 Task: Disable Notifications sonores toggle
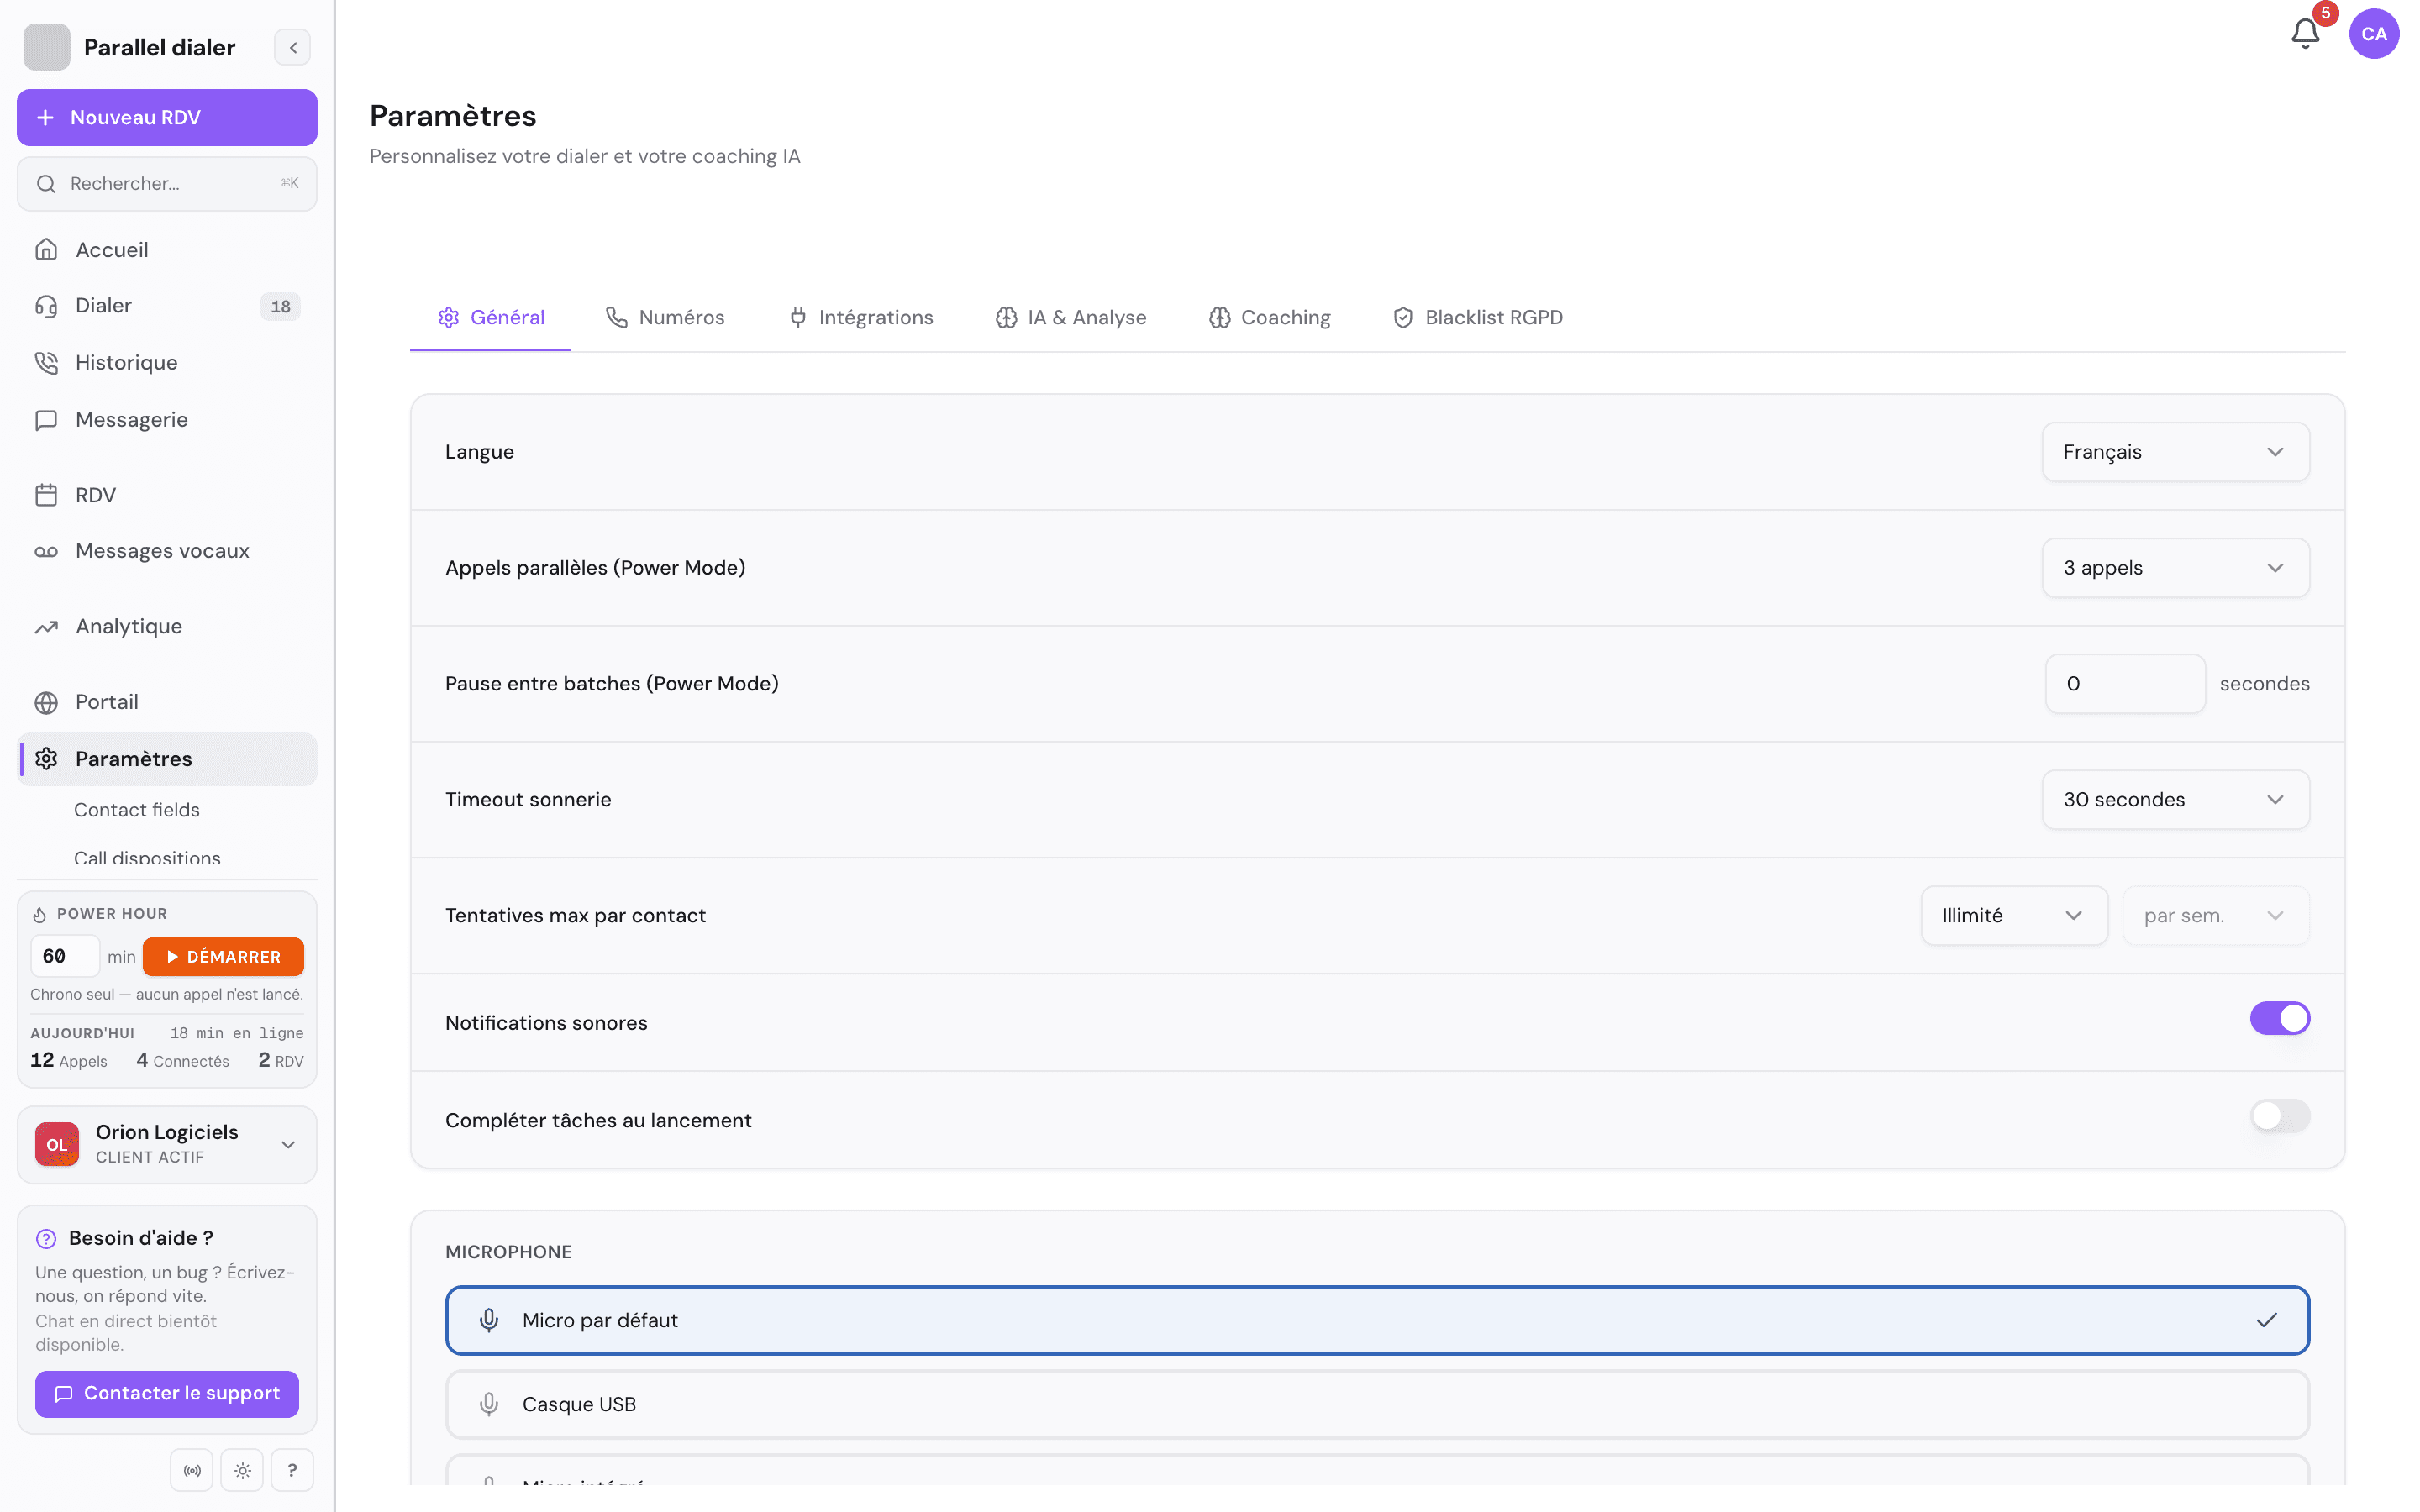pyautogui.click(x=2279, y=1018)
